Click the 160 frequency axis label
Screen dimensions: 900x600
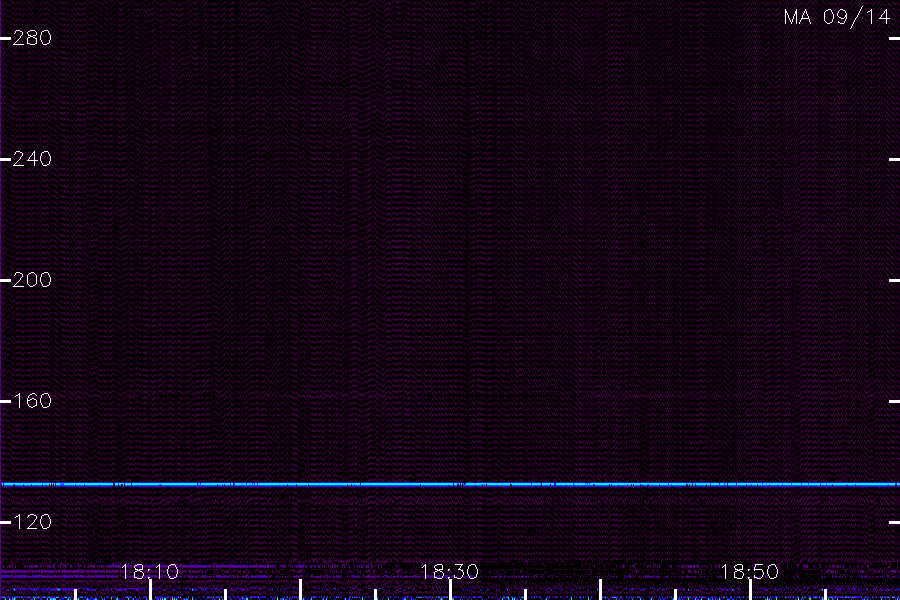(32, 401)
